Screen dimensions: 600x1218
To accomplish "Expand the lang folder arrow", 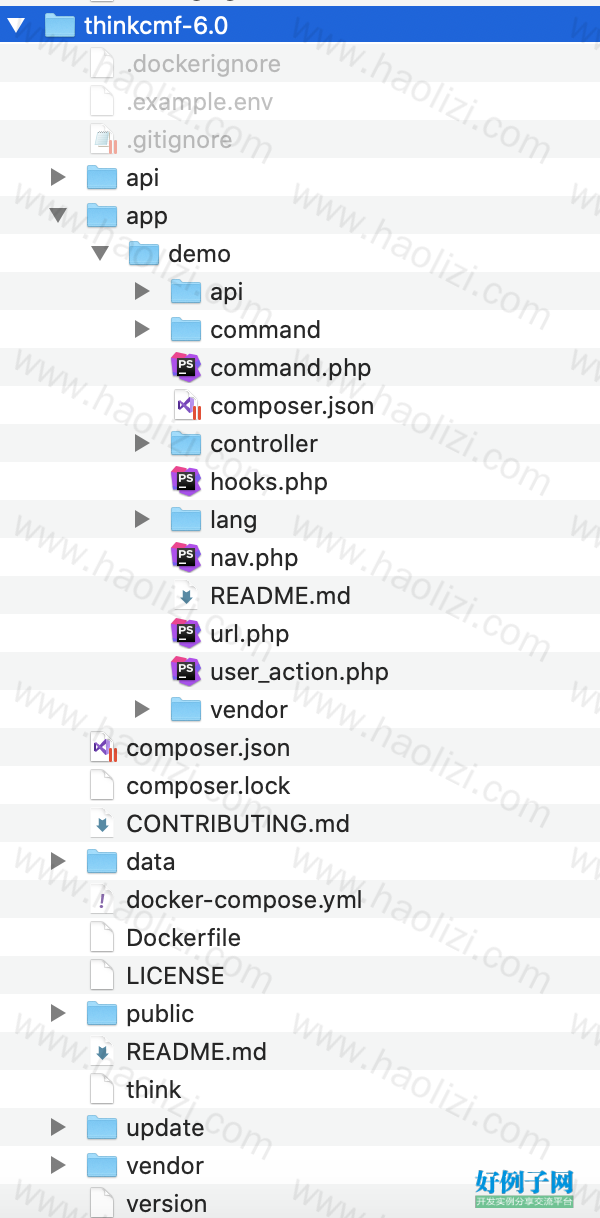I will click(142, 520).
